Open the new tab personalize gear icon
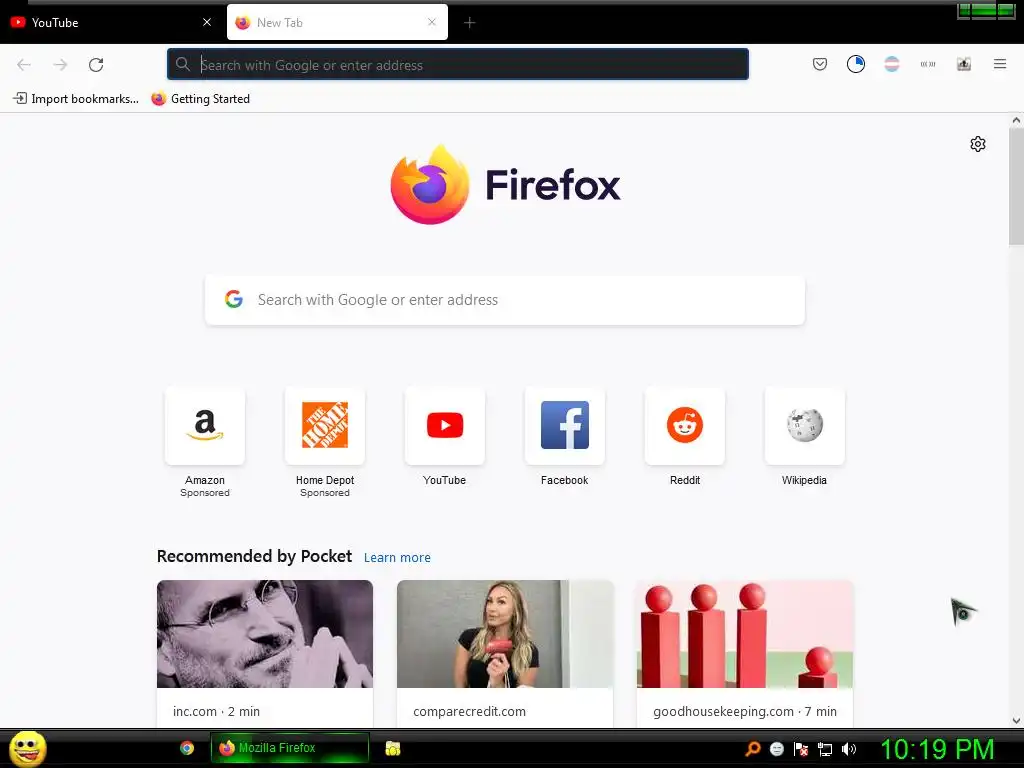Screen dimensions: 1024x768 click(978, 144)
